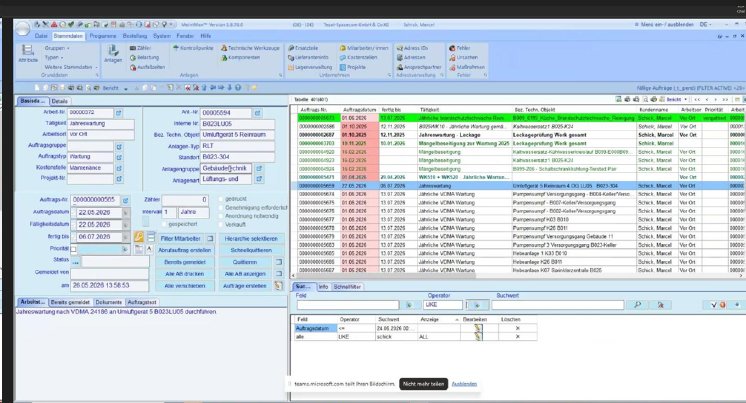Click the orange key icon beside fertig bis
This screenshot has width=746, height=403.
(138, 237)
